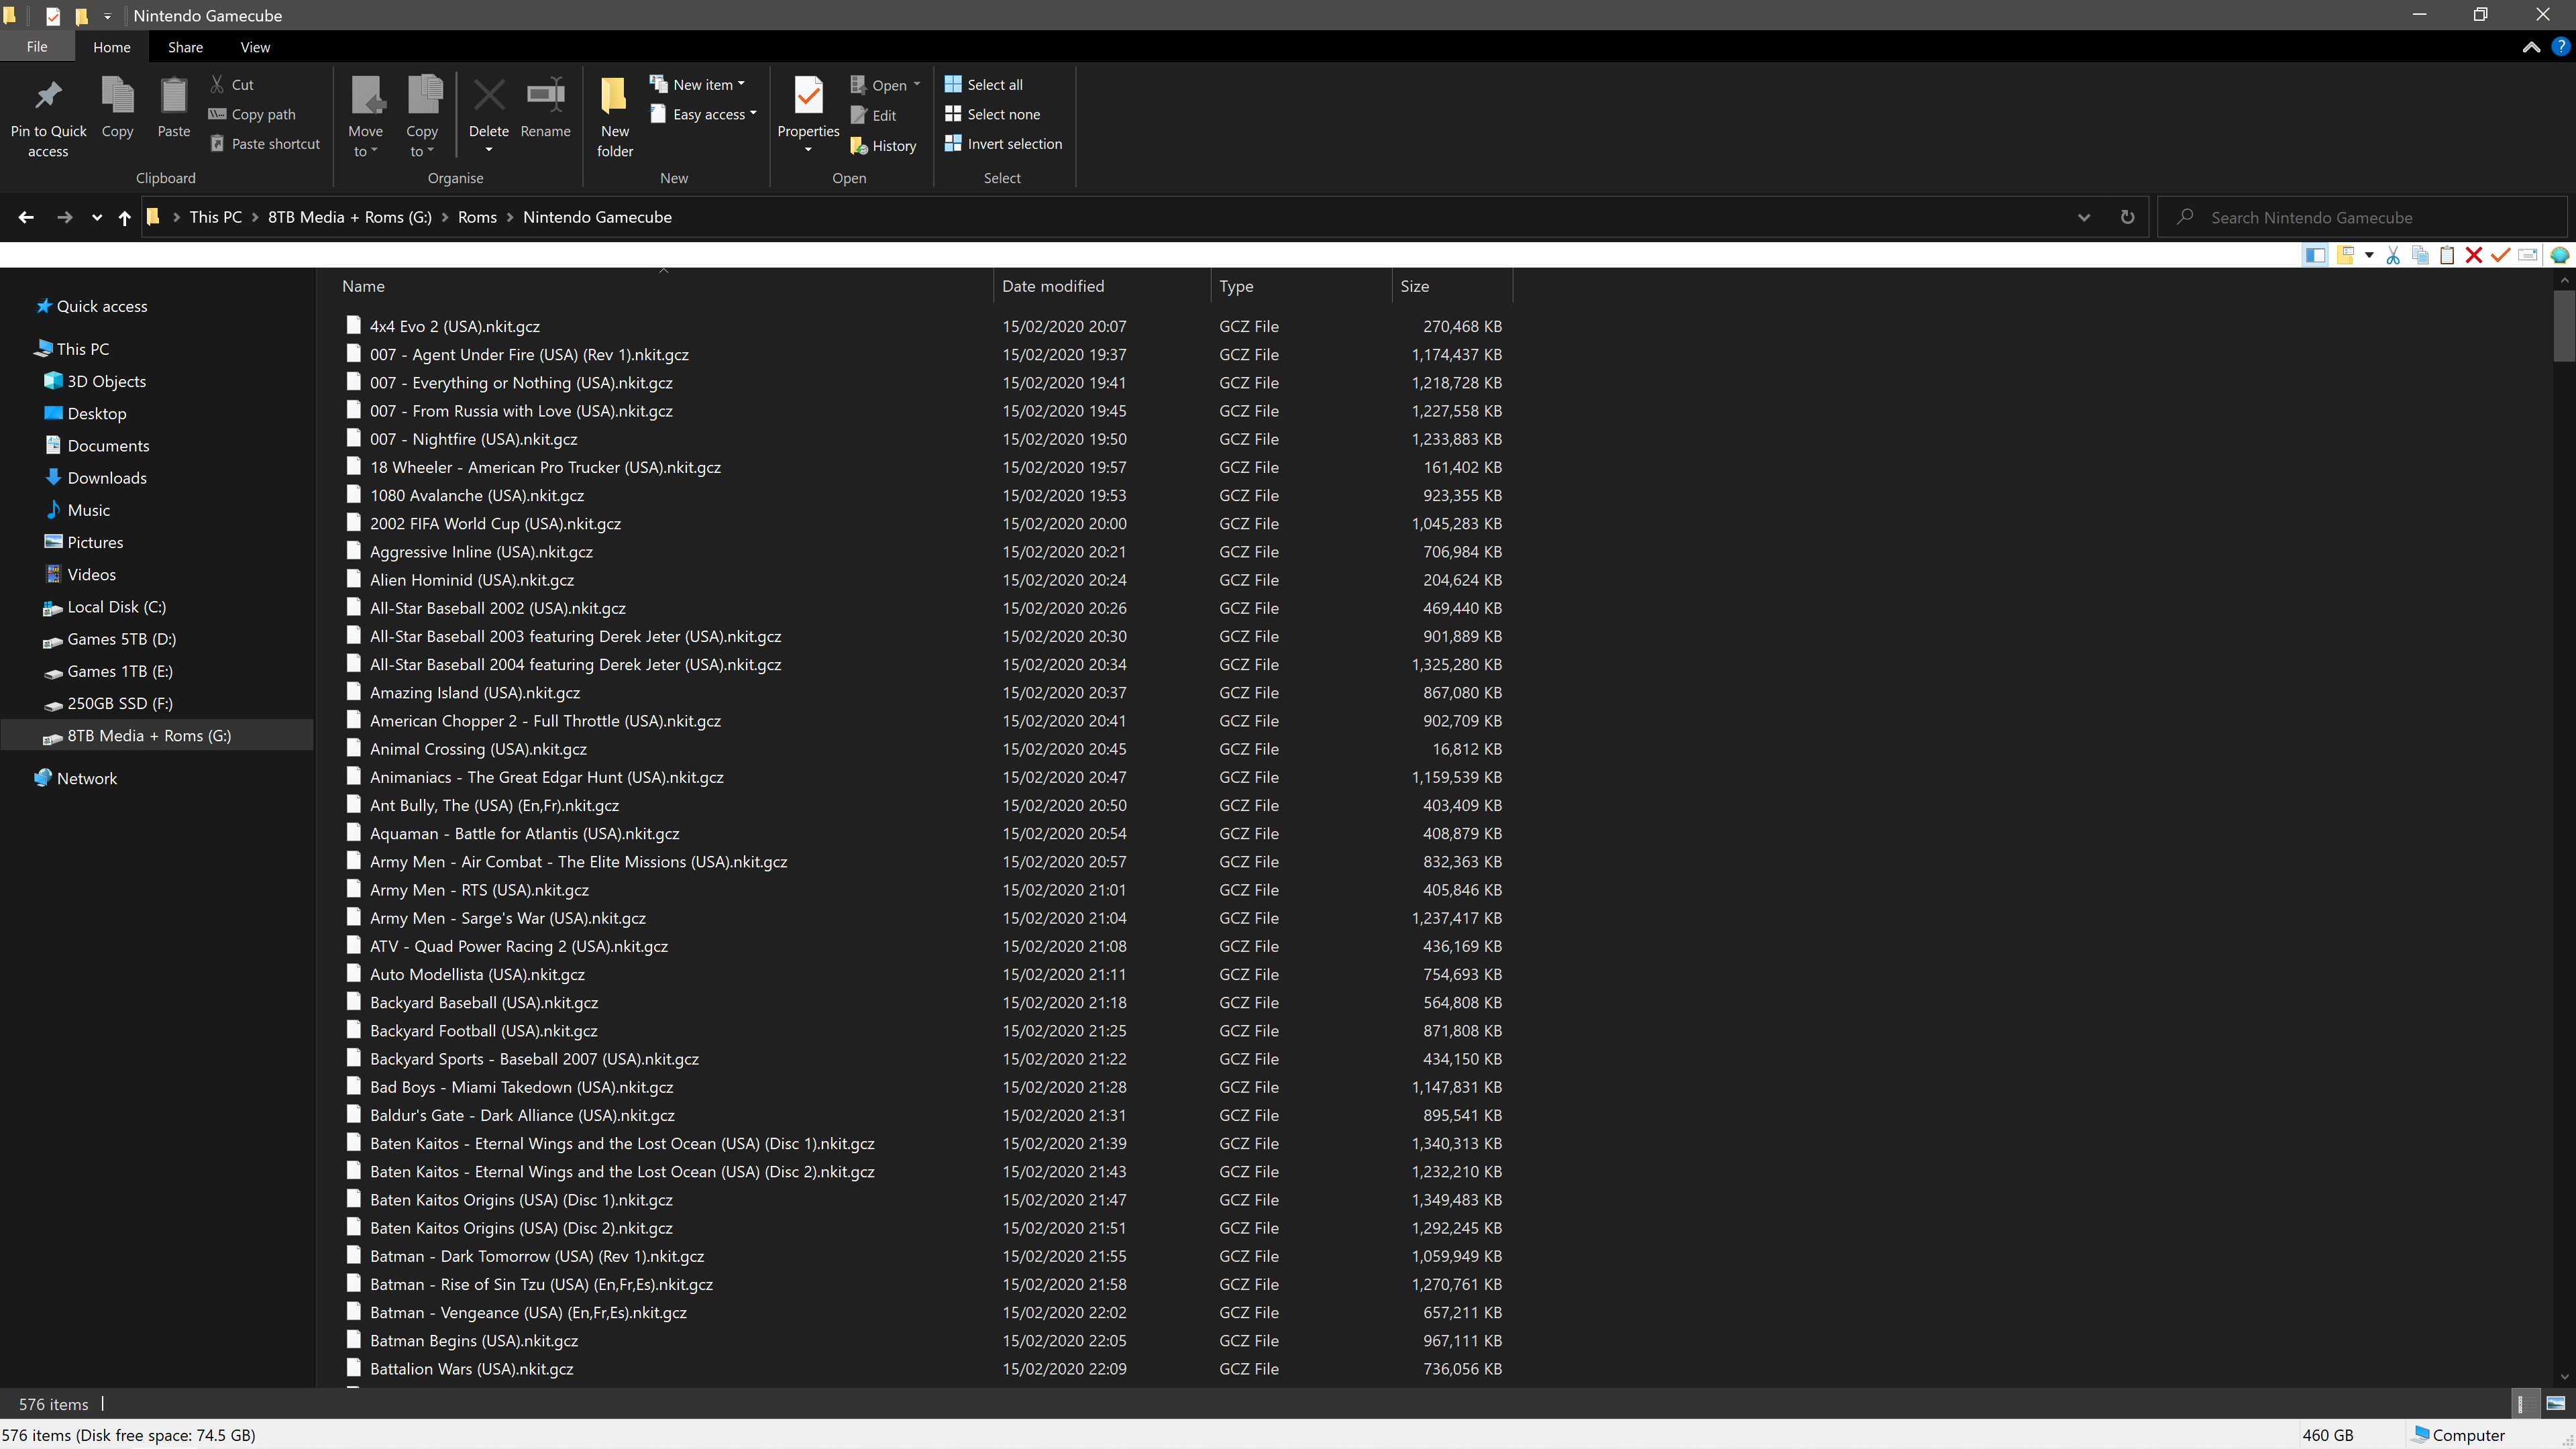The image size is (2576, 1449).
Task: Open the File tab
Action: 37,47
